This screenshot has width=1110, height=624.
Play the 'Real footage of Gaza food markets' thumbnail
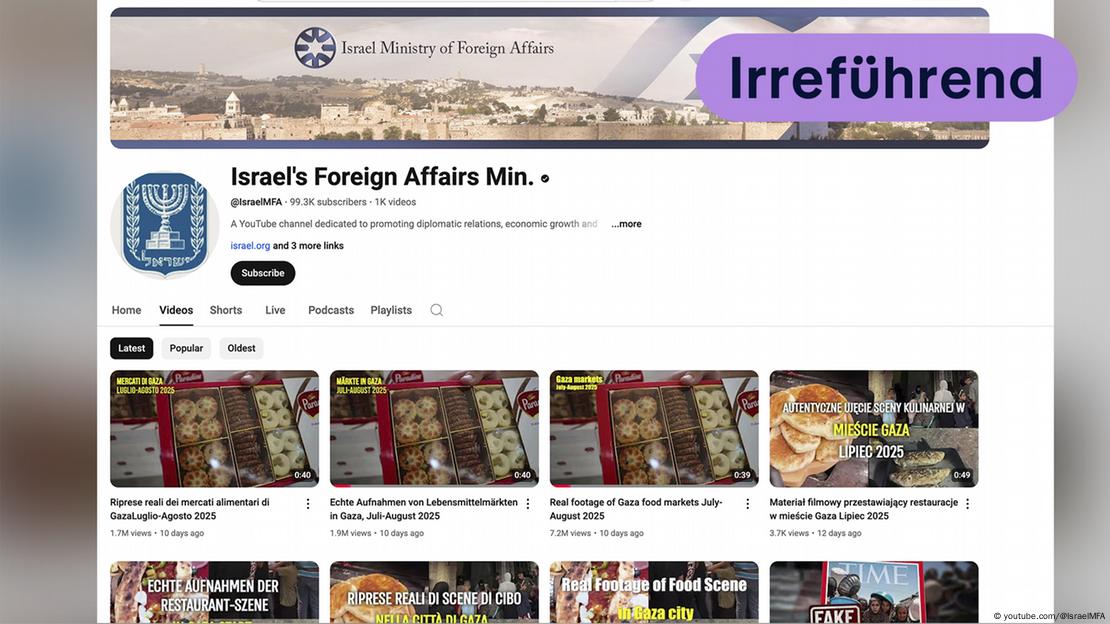[x=654, y=428]
